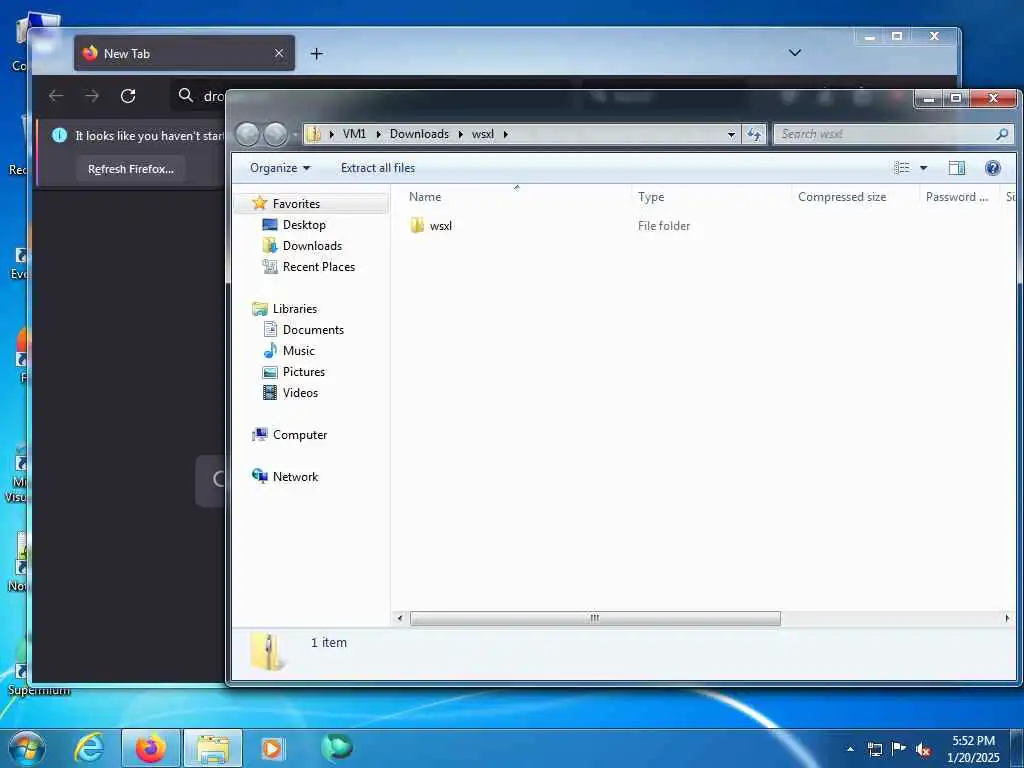Click the change view icon
This screenshot has height=768, width=1024.
901,168
